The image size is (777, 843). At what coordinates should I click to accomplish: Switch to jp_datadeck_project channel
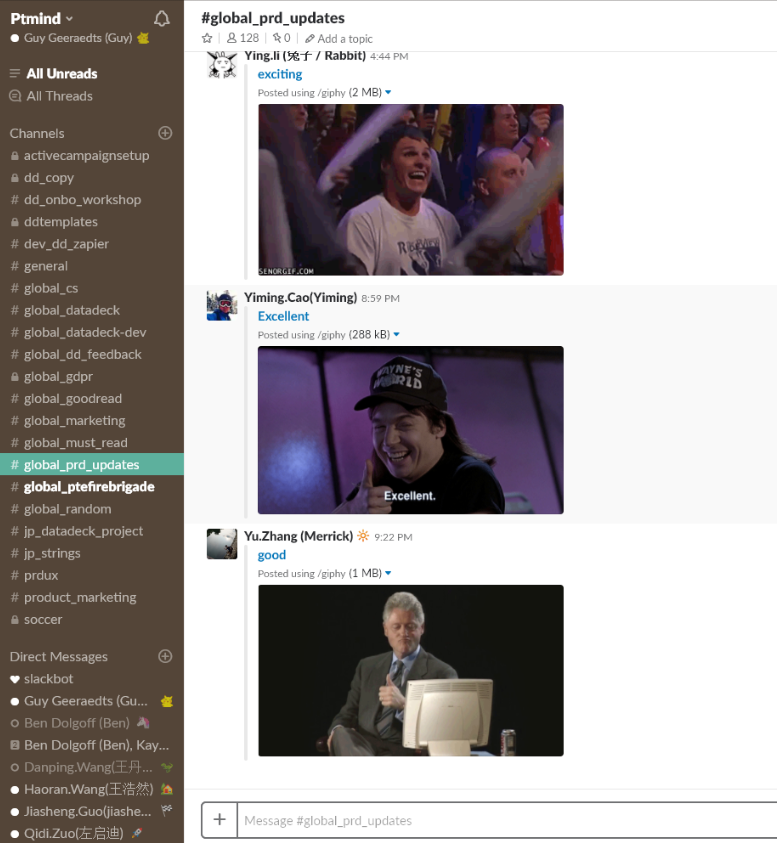tap(92, 531)
